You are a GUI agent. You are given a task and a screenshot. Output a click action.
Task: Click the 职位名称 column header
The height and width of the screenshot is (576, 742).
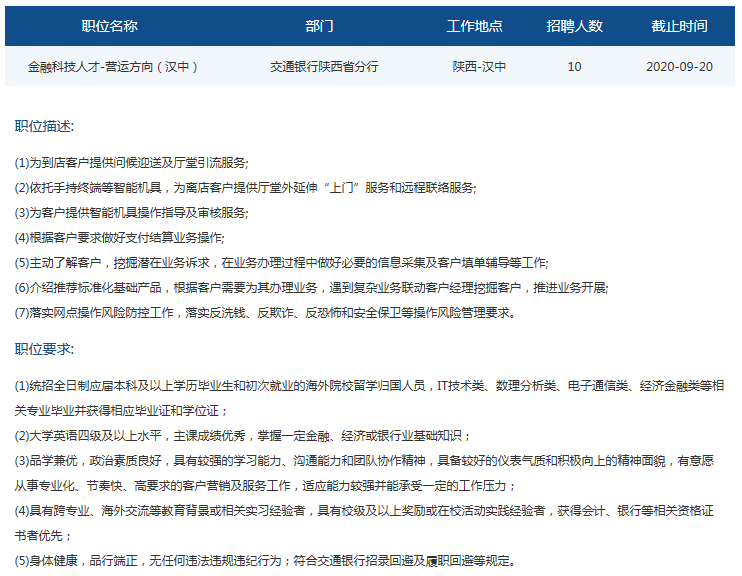point(109,26)
